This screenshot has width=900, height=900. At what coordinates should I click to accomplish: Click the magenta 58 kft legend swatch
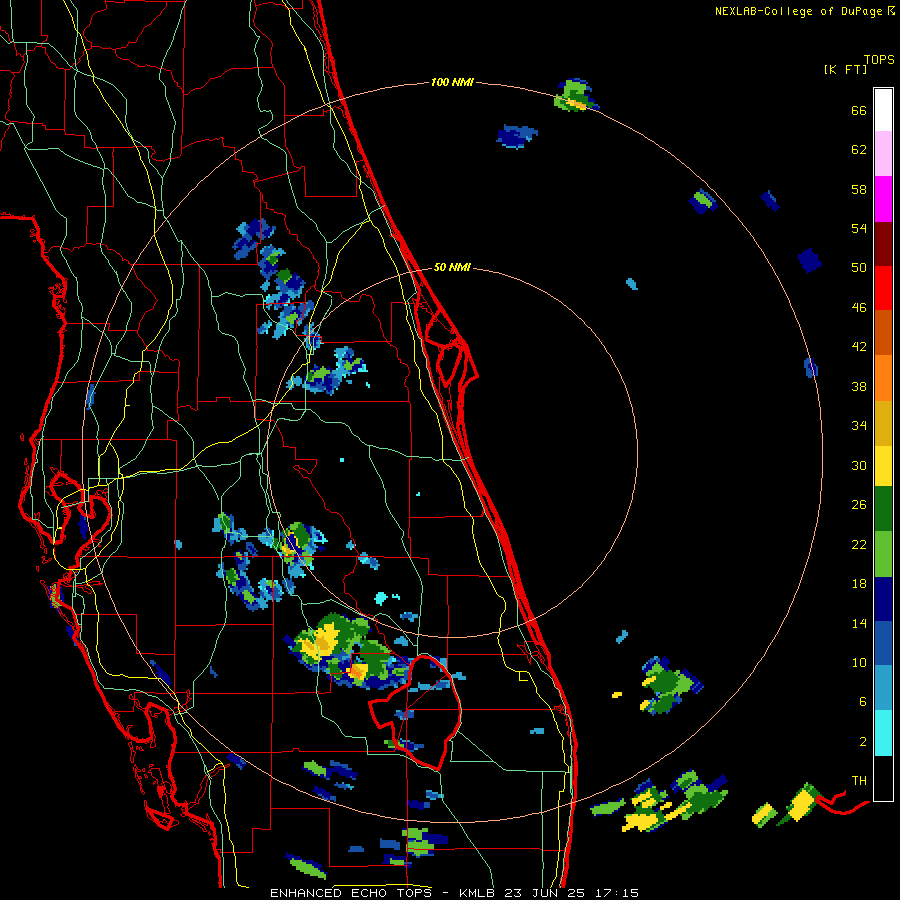883,199
